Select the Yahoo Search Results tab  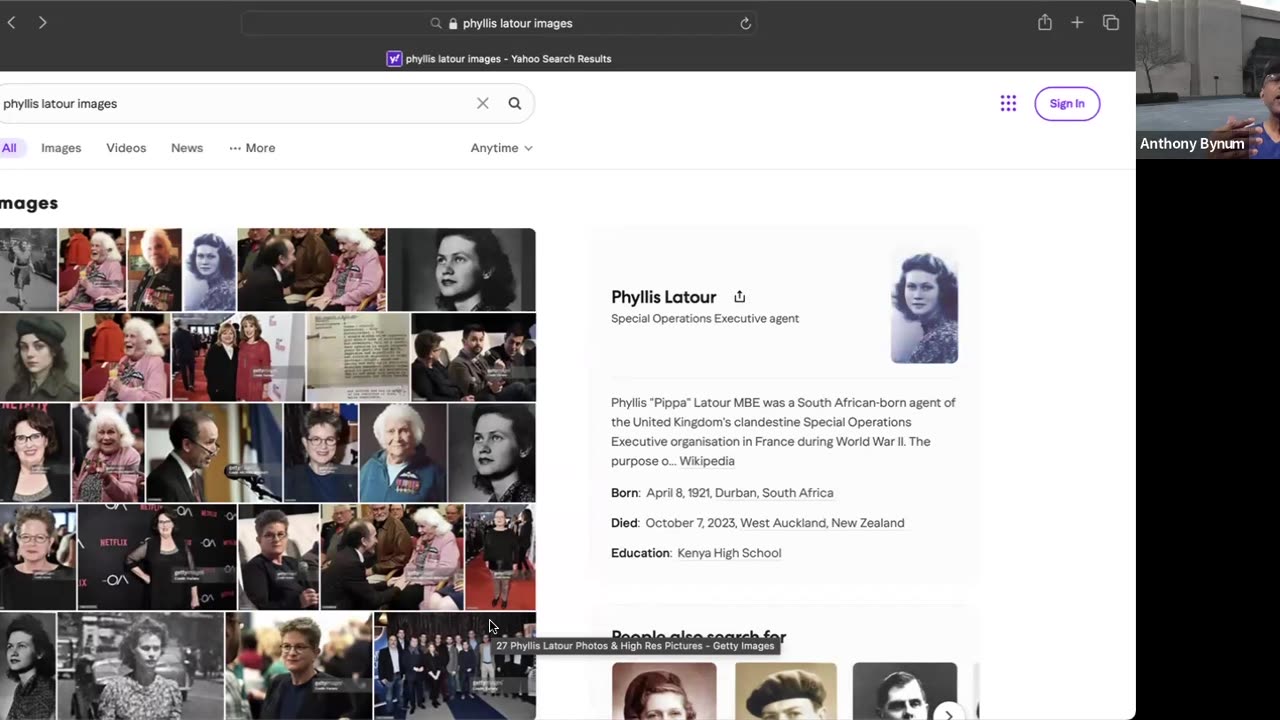[499, 59]
